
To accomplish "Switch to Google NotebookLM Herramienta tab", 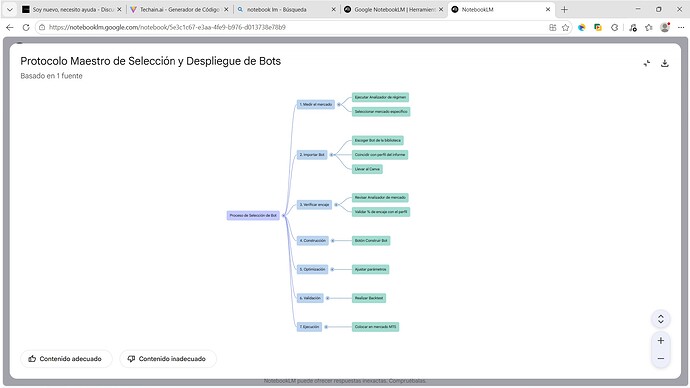I will point(393,9).
